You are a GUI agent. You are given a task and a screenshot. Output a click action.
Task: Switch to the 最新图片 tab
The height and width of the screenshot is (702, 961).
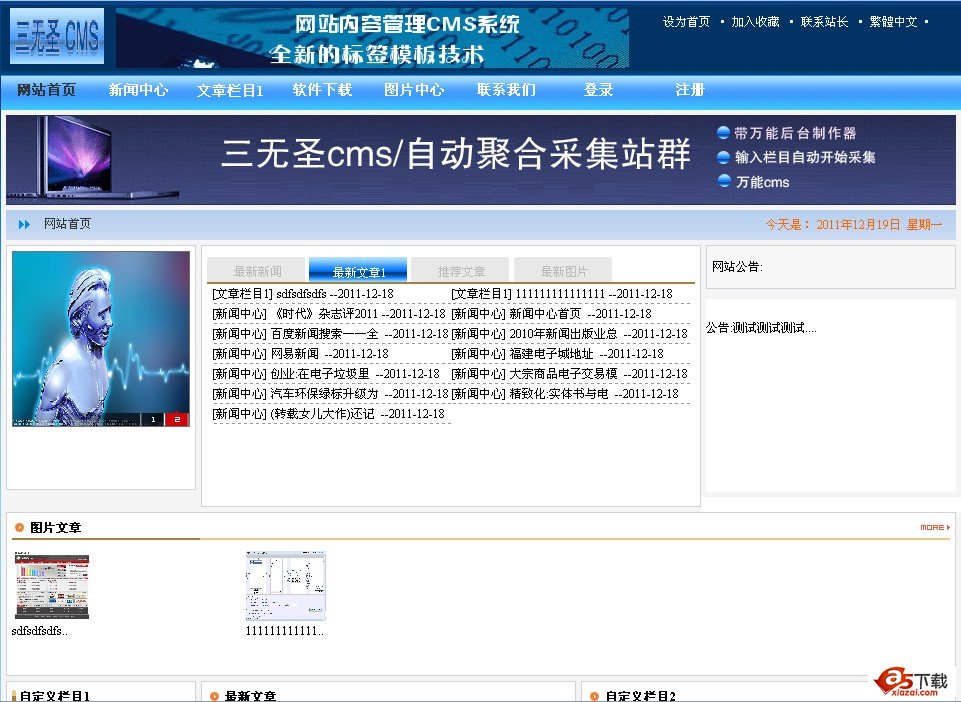tap(562, 268)
